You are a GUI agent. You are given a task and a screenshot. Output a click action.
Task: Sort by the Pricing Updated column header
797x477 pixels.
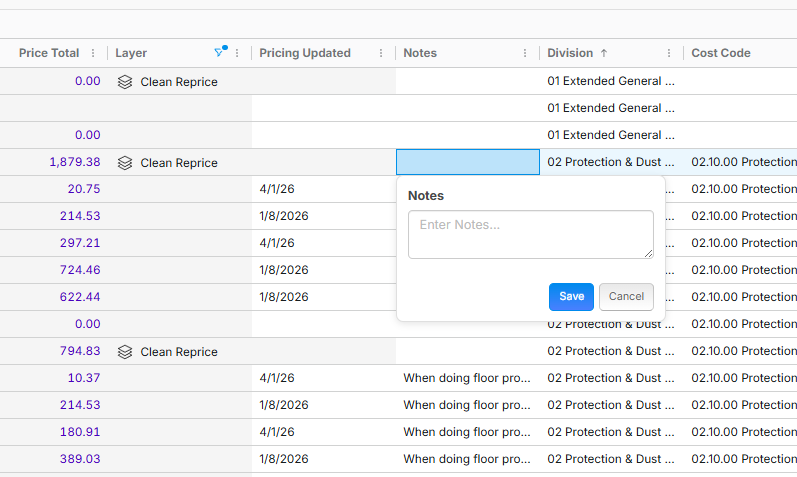[305, 53]
